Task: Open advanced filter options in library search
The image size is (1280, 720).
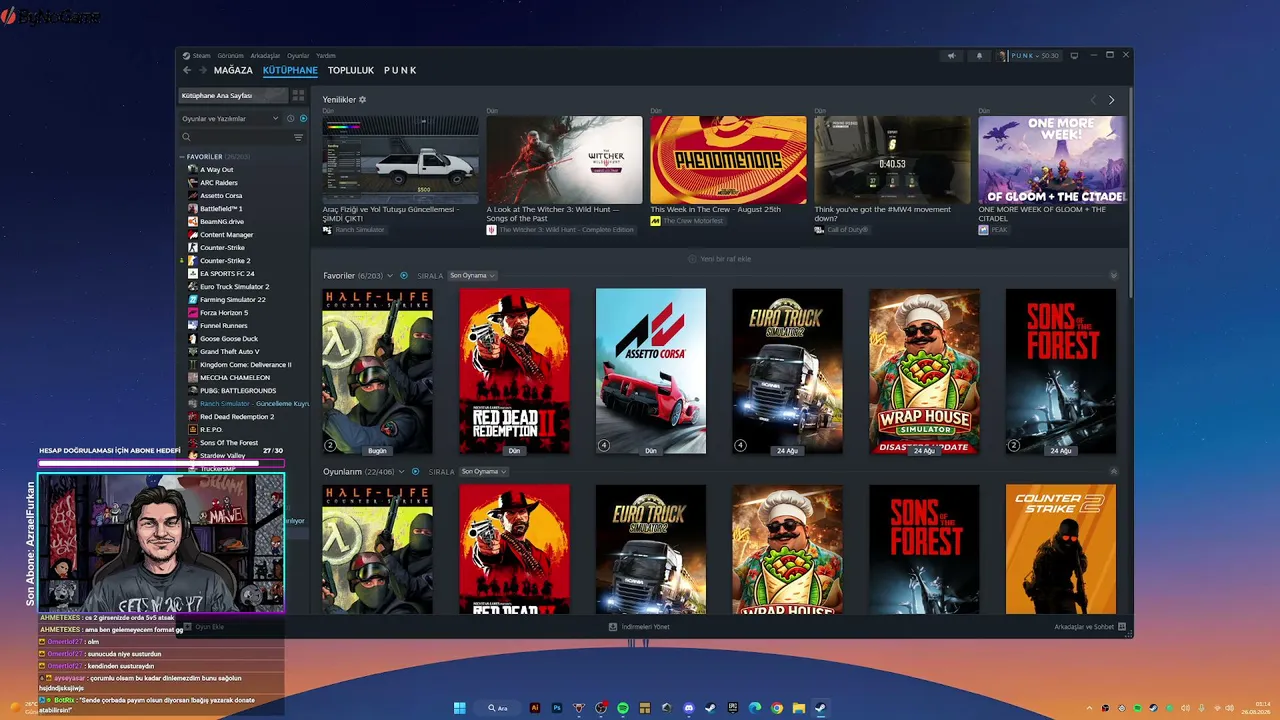Action: point(298,137)
